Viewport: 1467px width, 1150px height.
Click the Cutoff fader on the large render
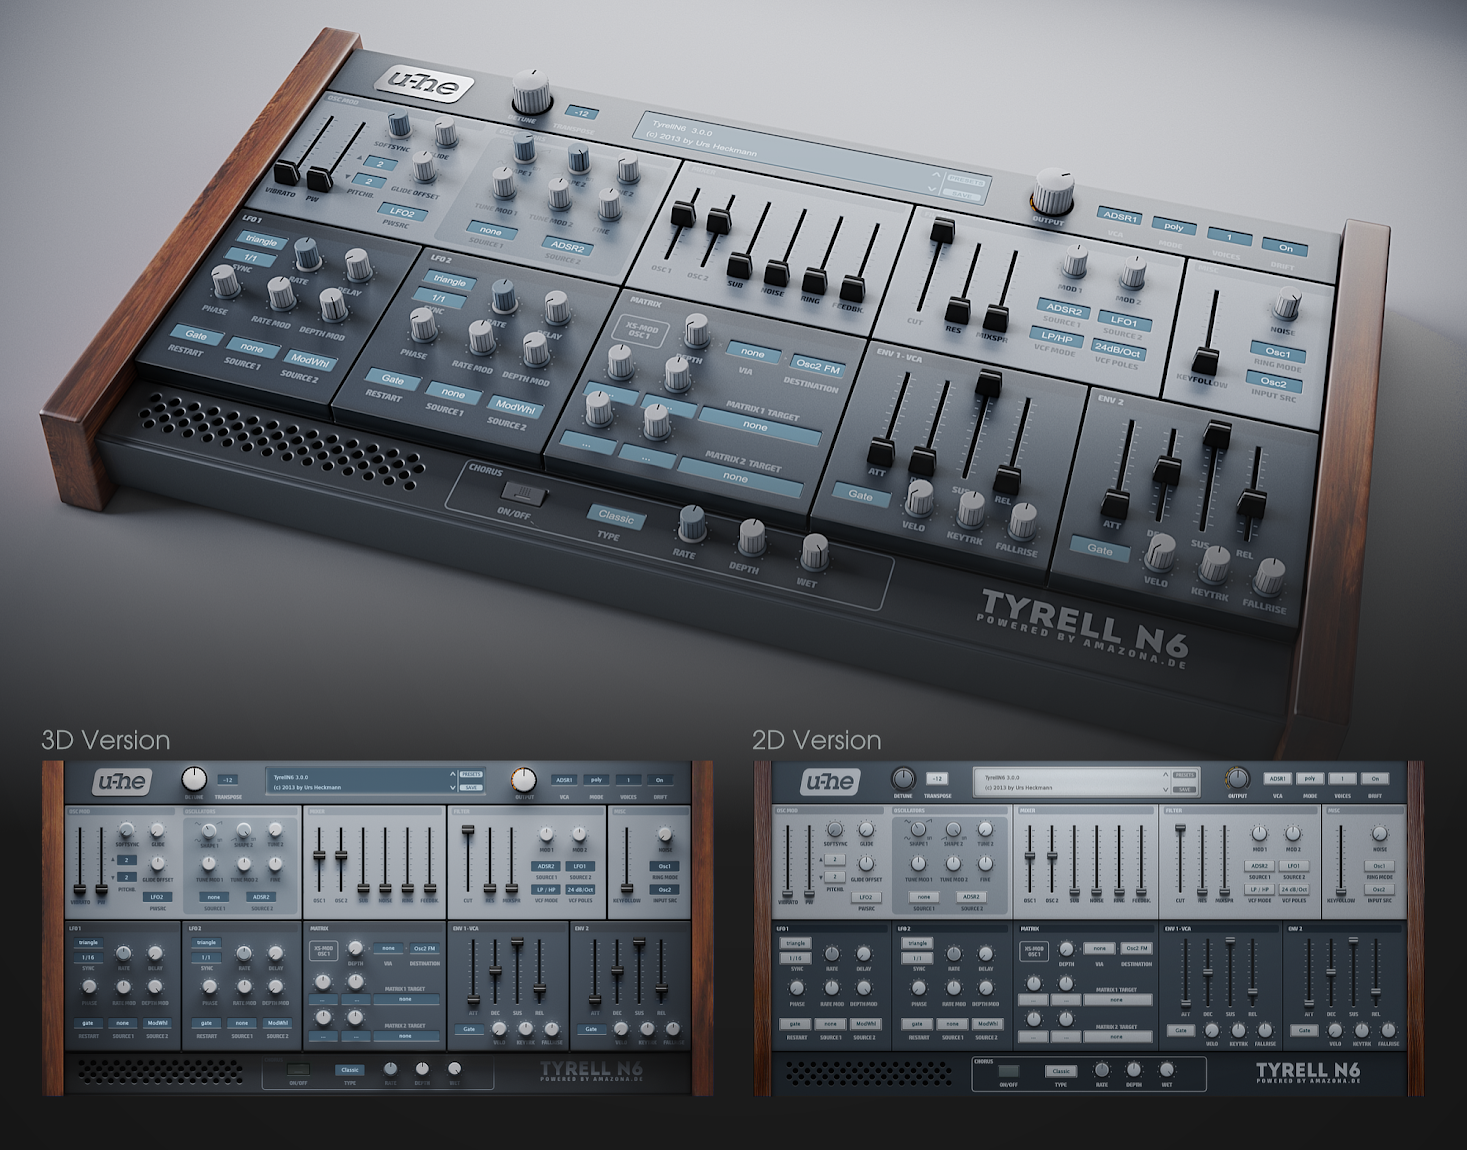pyautogui.click(x=942, y=232)
